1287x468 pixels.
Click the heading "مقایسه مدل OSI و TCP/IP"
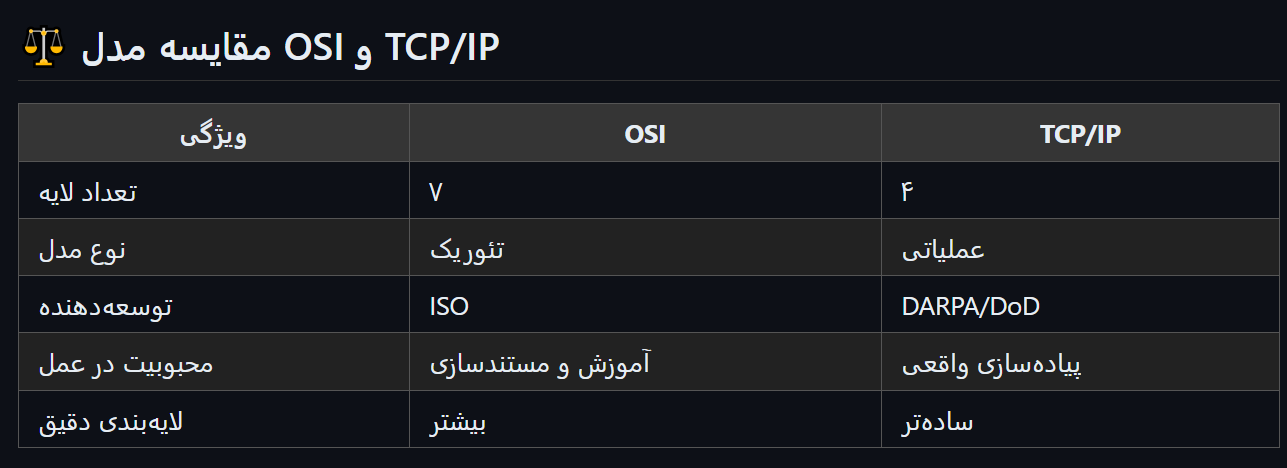coord(290,46)
